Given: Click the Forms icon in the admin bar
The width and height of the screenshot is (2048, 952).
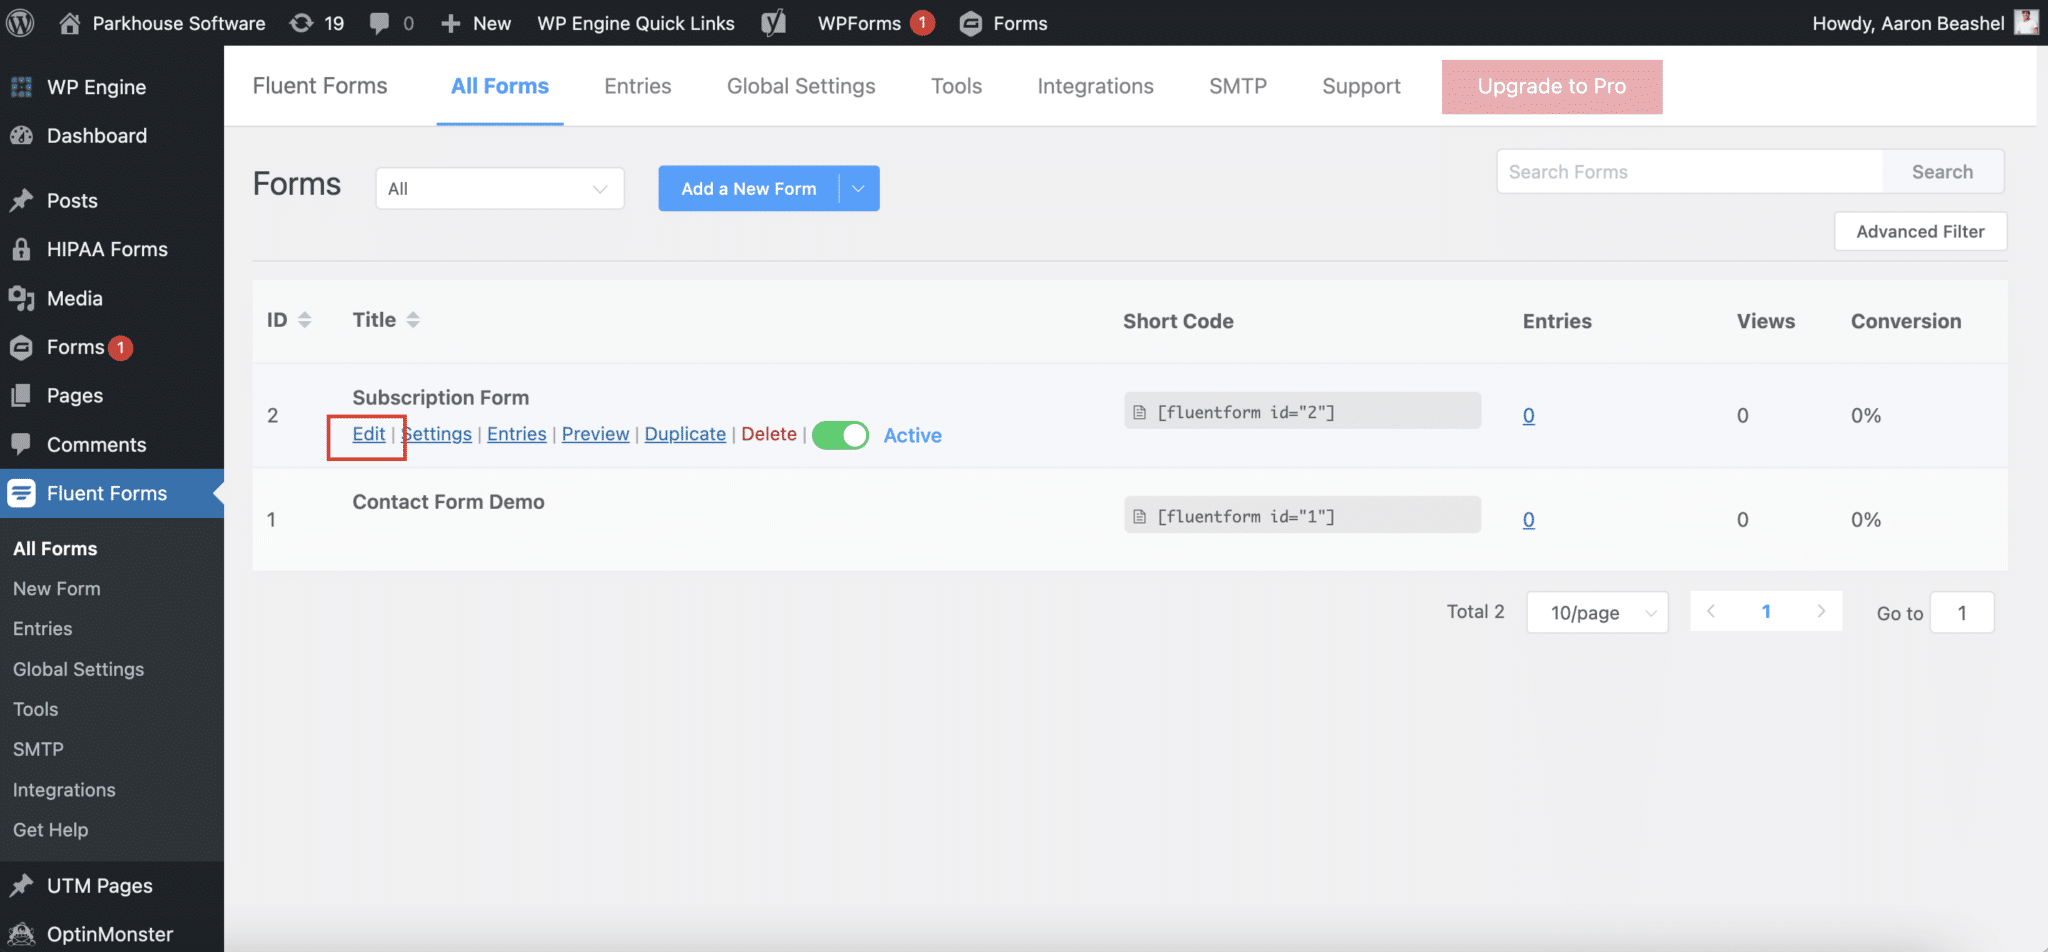Looking at the screenshot, I should (x=969, y=22).
